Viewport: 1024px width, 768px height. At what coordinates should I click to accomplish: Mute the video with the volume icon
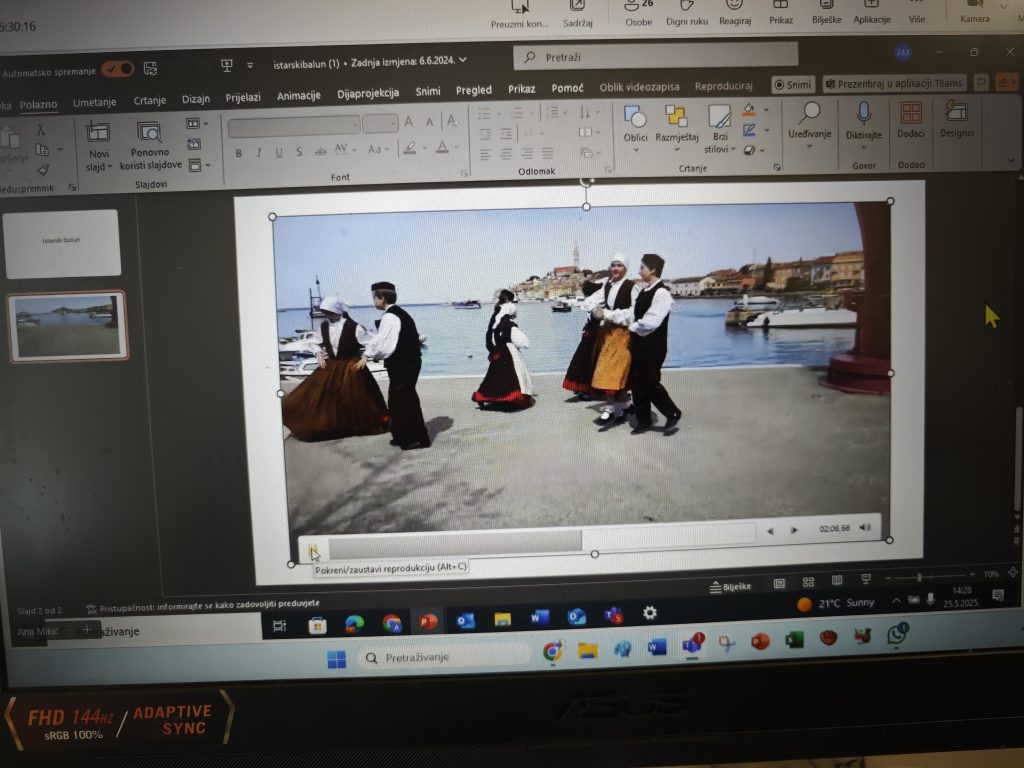pyautogui.click(x=865, y=528)
